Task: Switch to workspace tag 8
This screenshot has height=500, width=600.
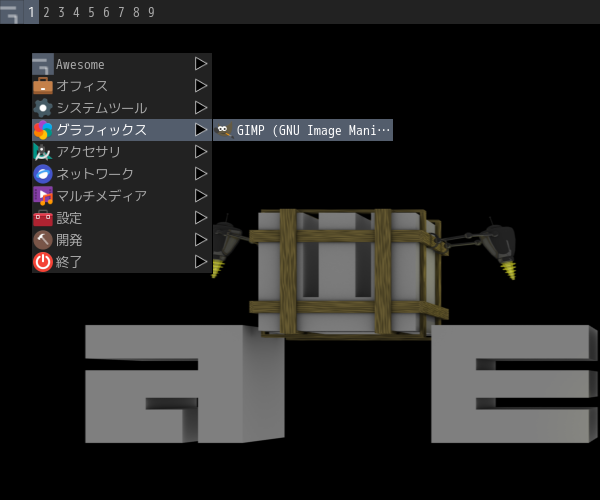Action: (x=136, y=12)
